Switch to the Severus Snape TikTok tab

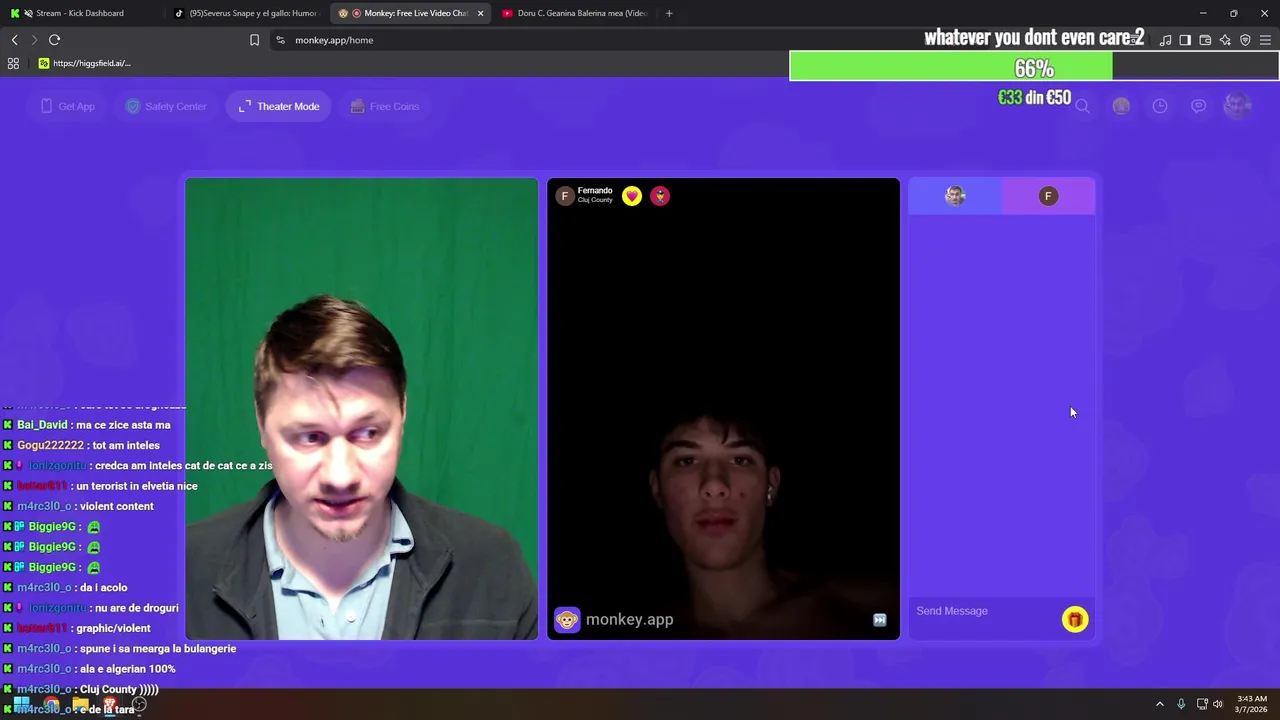coord(246,13)
